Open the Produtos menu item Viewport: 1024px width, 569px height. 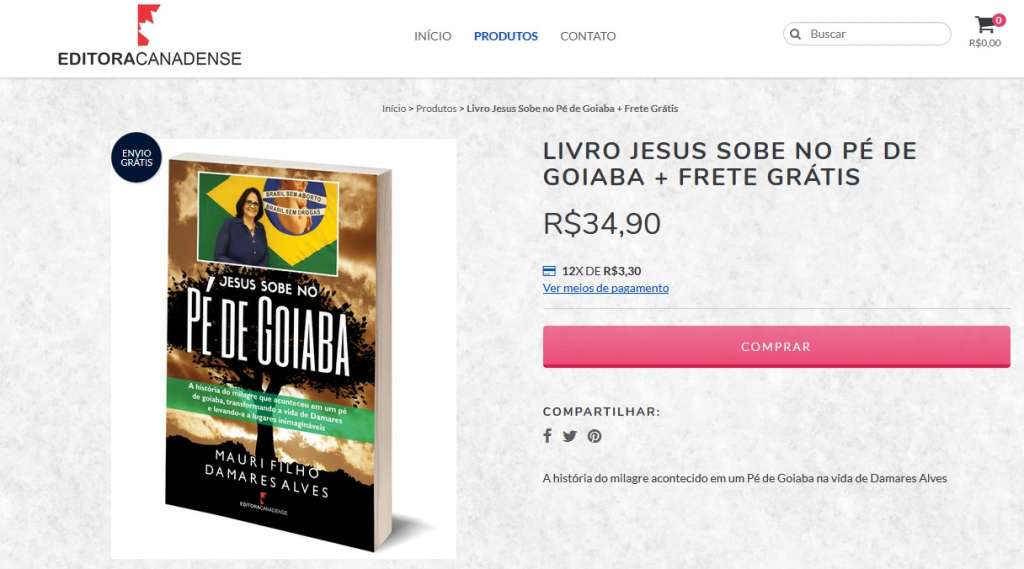[505, 36]
